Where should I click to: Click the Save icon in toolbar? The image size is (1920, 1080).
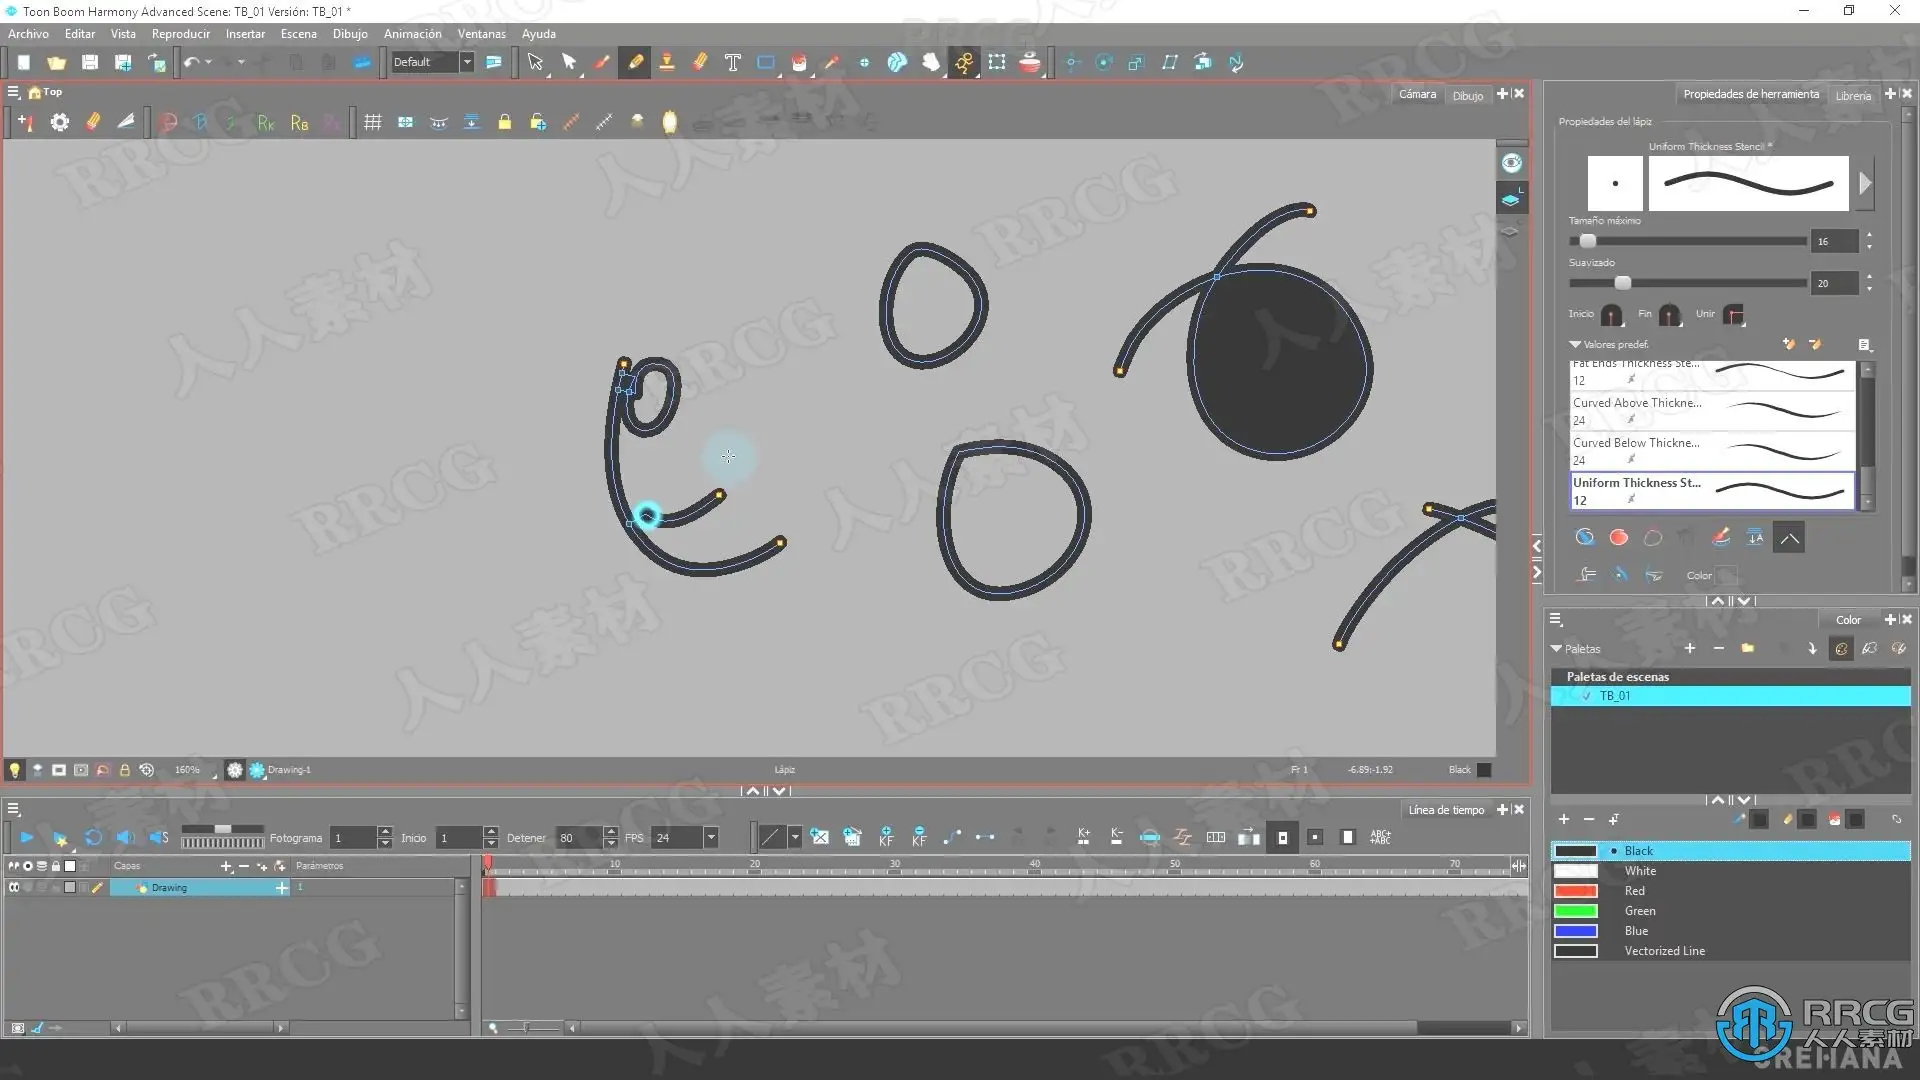click(90, 62)
